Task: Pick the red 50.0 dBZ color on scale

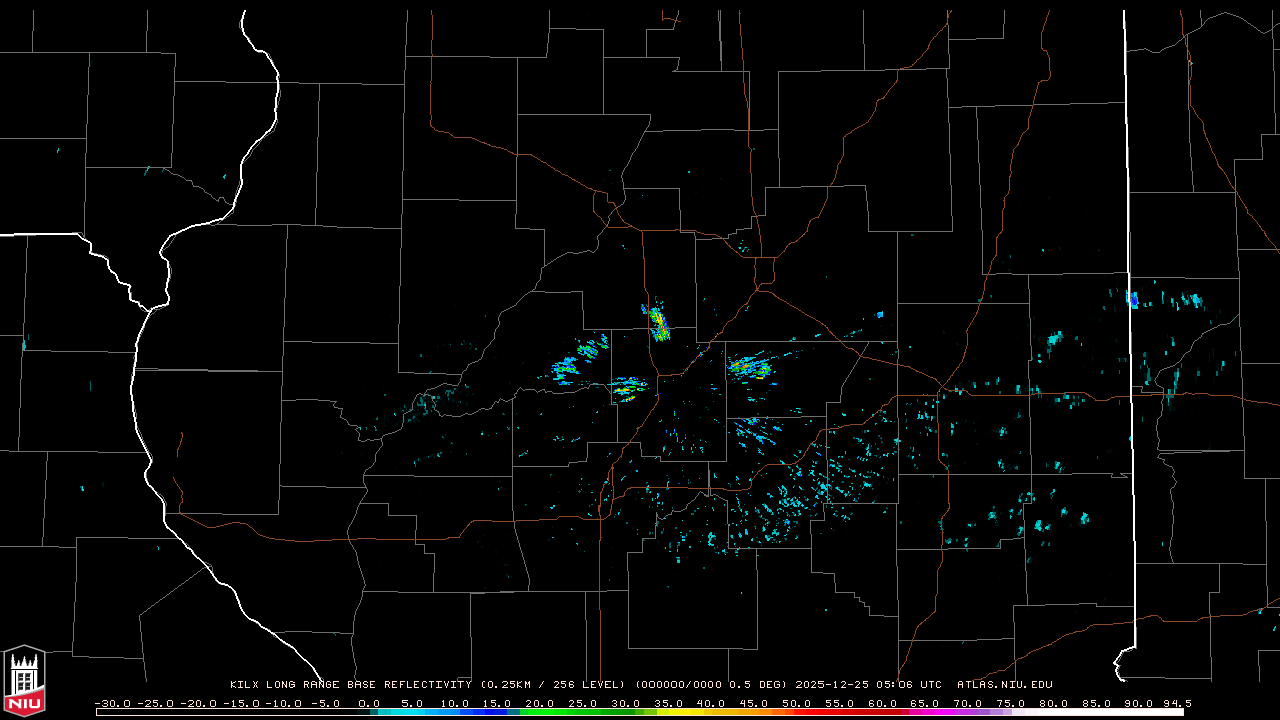Action: (x=796, y=712)
